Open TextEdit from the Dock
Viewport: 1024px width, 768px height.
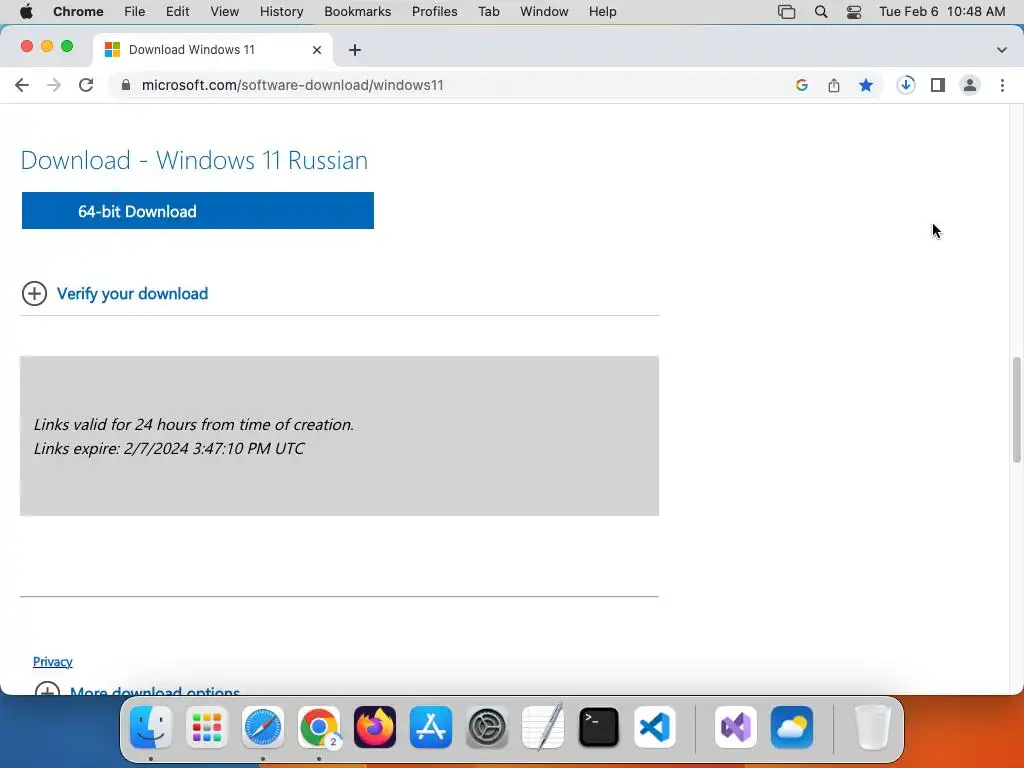click(x=543, y=727)
